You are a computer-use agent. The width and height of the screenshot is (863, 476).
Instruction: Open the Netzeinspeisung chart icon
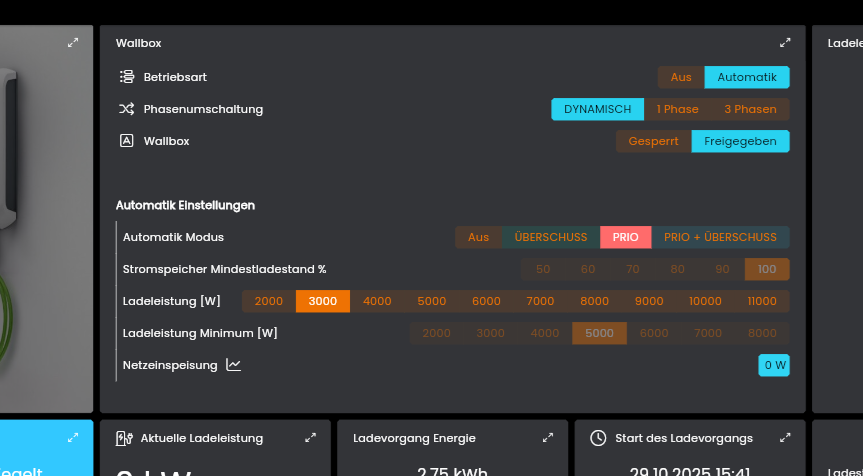point(234,365)
